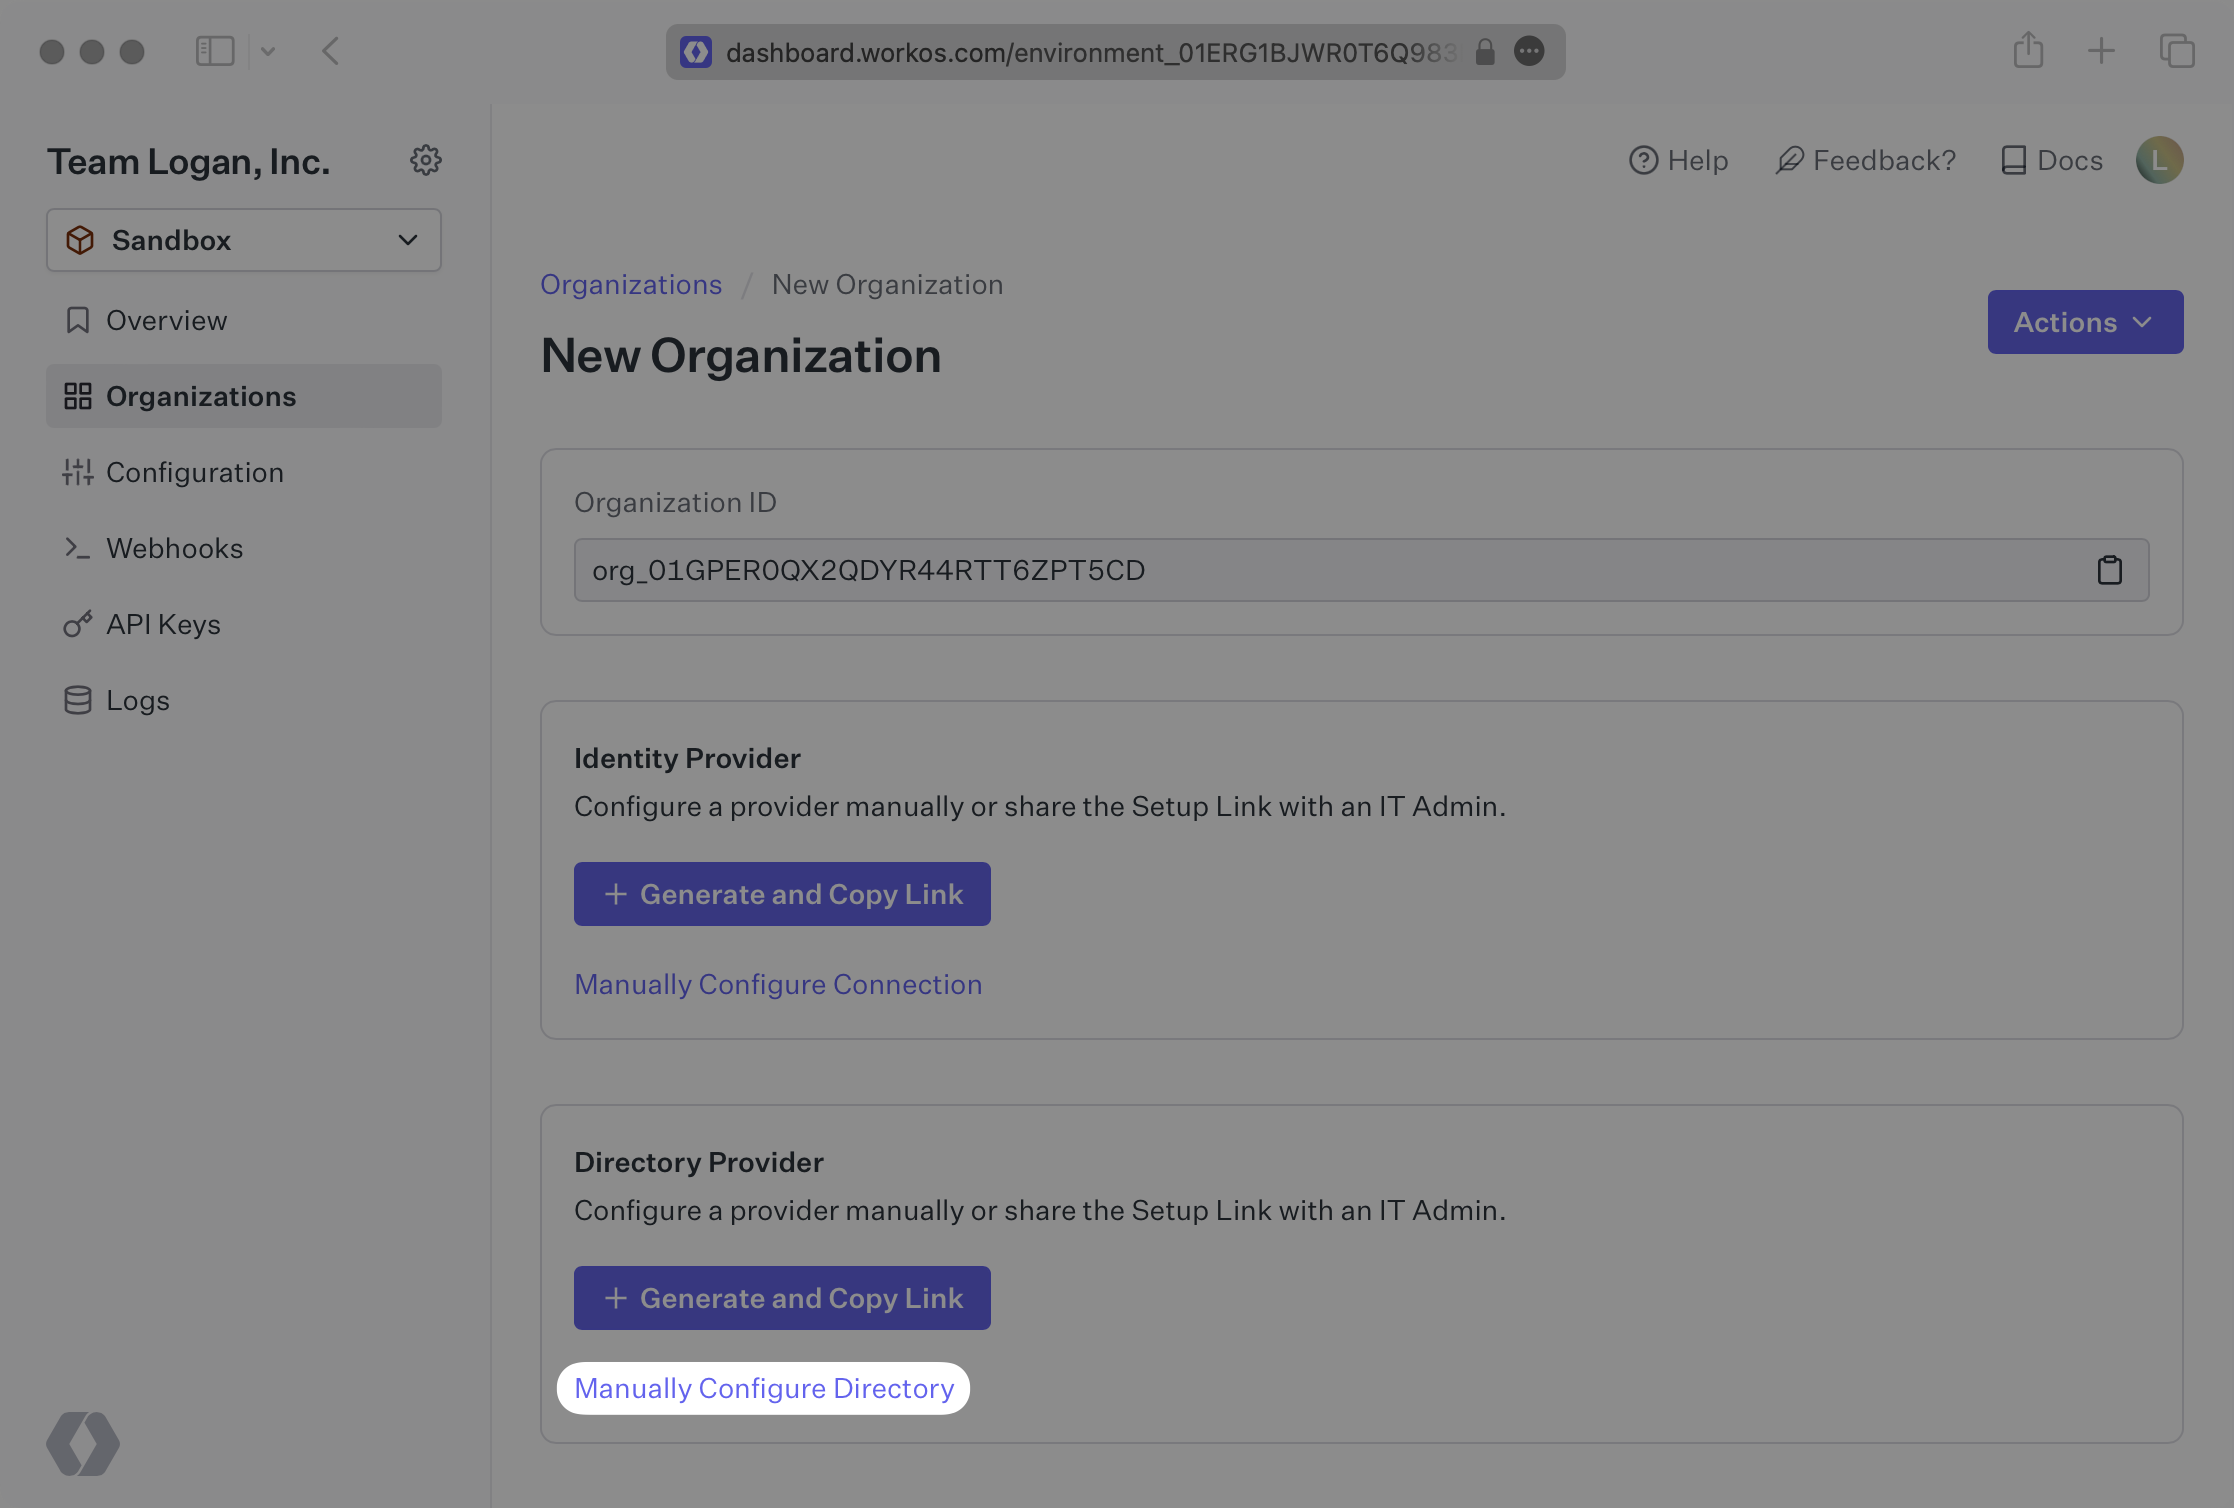Click Generate and Copy Link for Identity Provider
The height and width of the screenshot is (1508, 2234).
coord(782,892)
